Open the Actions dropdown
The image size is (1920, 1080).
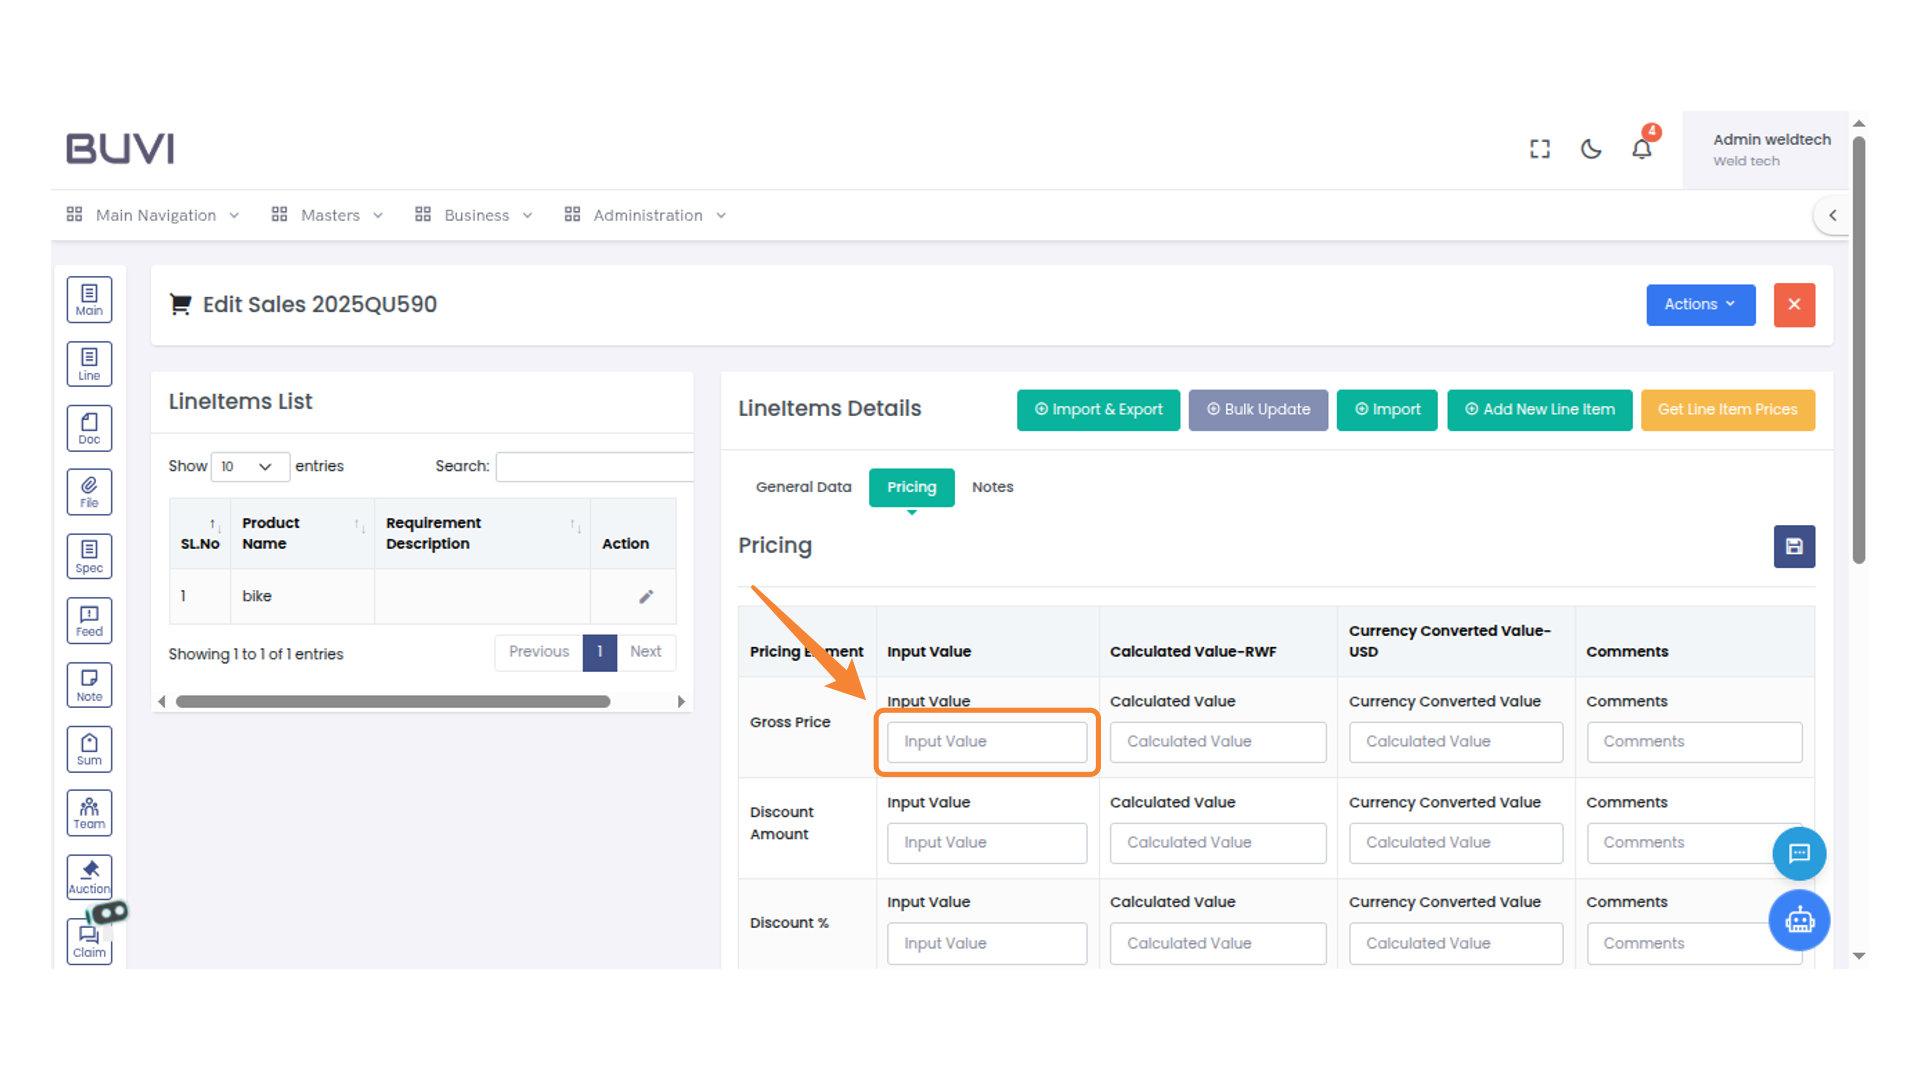point(1700,305)
